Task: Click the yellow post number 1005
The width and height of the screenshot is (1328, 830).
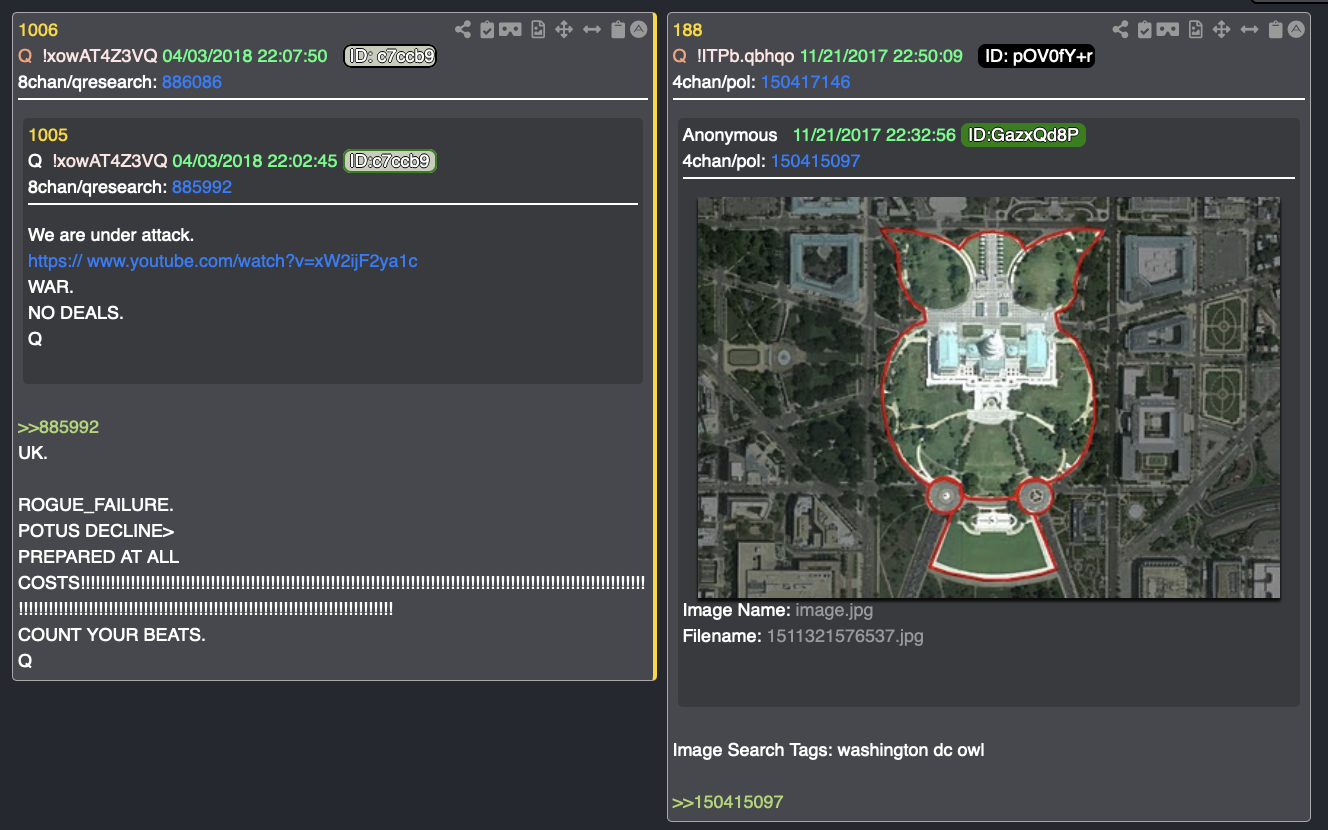Action: [48, 135]
